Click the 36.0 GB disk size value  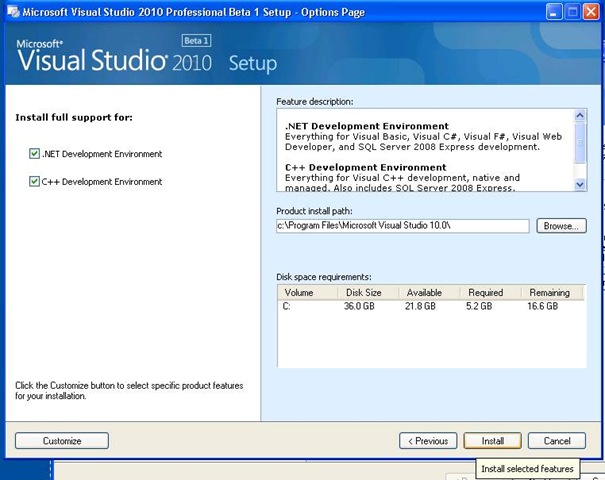(x=359, y=306)
